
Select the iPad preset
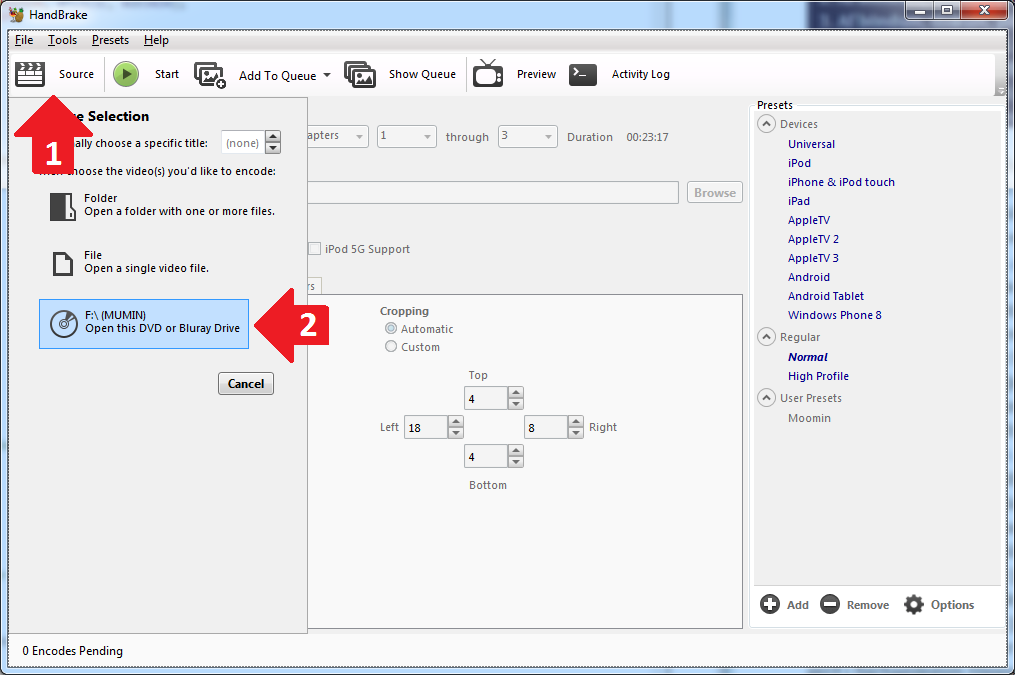coord(799,201)
